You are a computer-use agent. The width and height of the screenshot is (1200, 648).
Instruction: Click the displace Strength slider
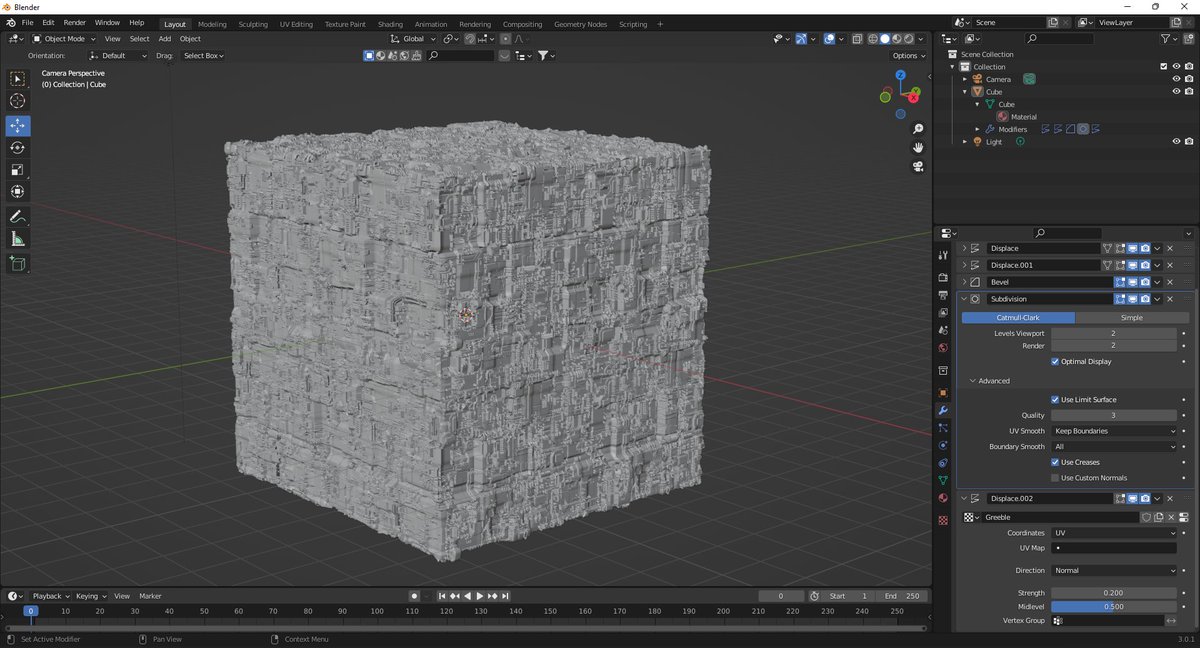pos(1114,593)
